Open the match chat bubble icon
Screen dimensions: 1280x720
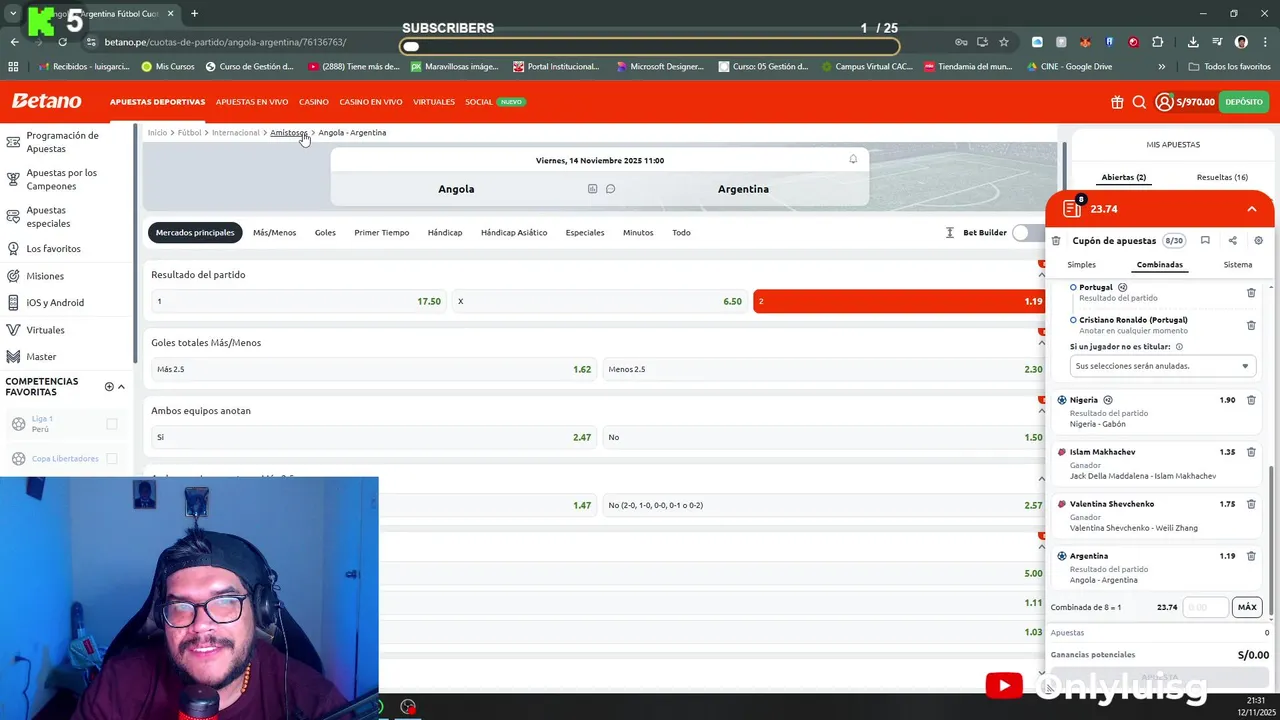(610, 189)
